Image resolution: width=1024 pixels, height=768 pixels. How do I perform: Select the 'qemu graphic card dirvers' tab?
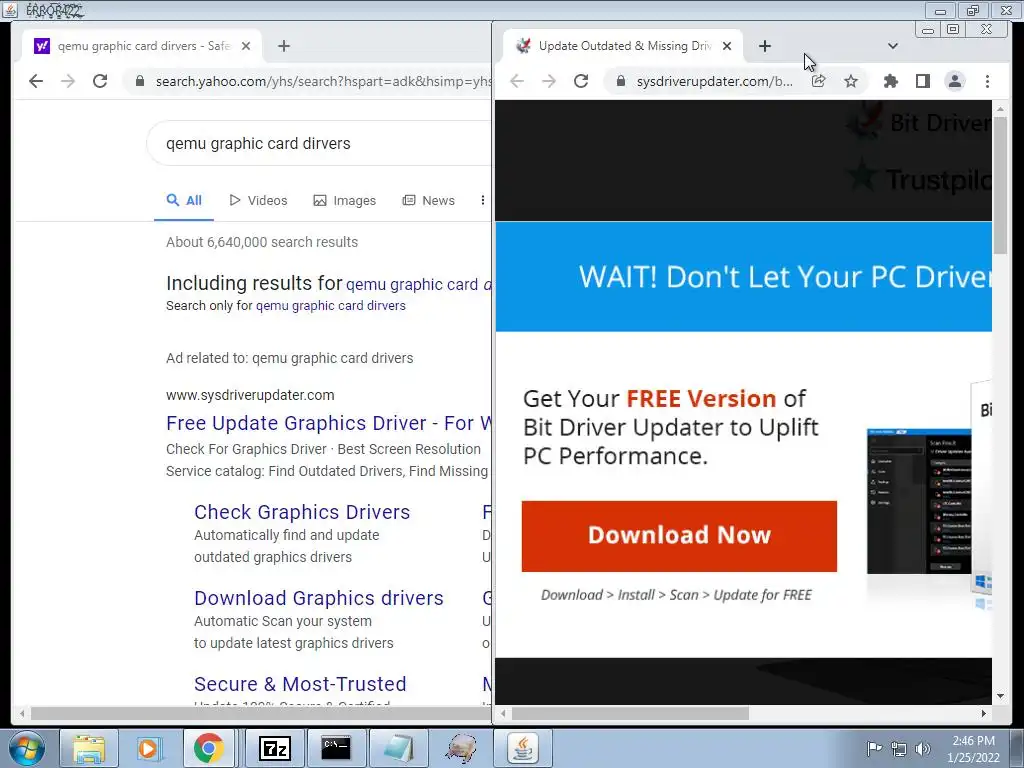(142, 46)
